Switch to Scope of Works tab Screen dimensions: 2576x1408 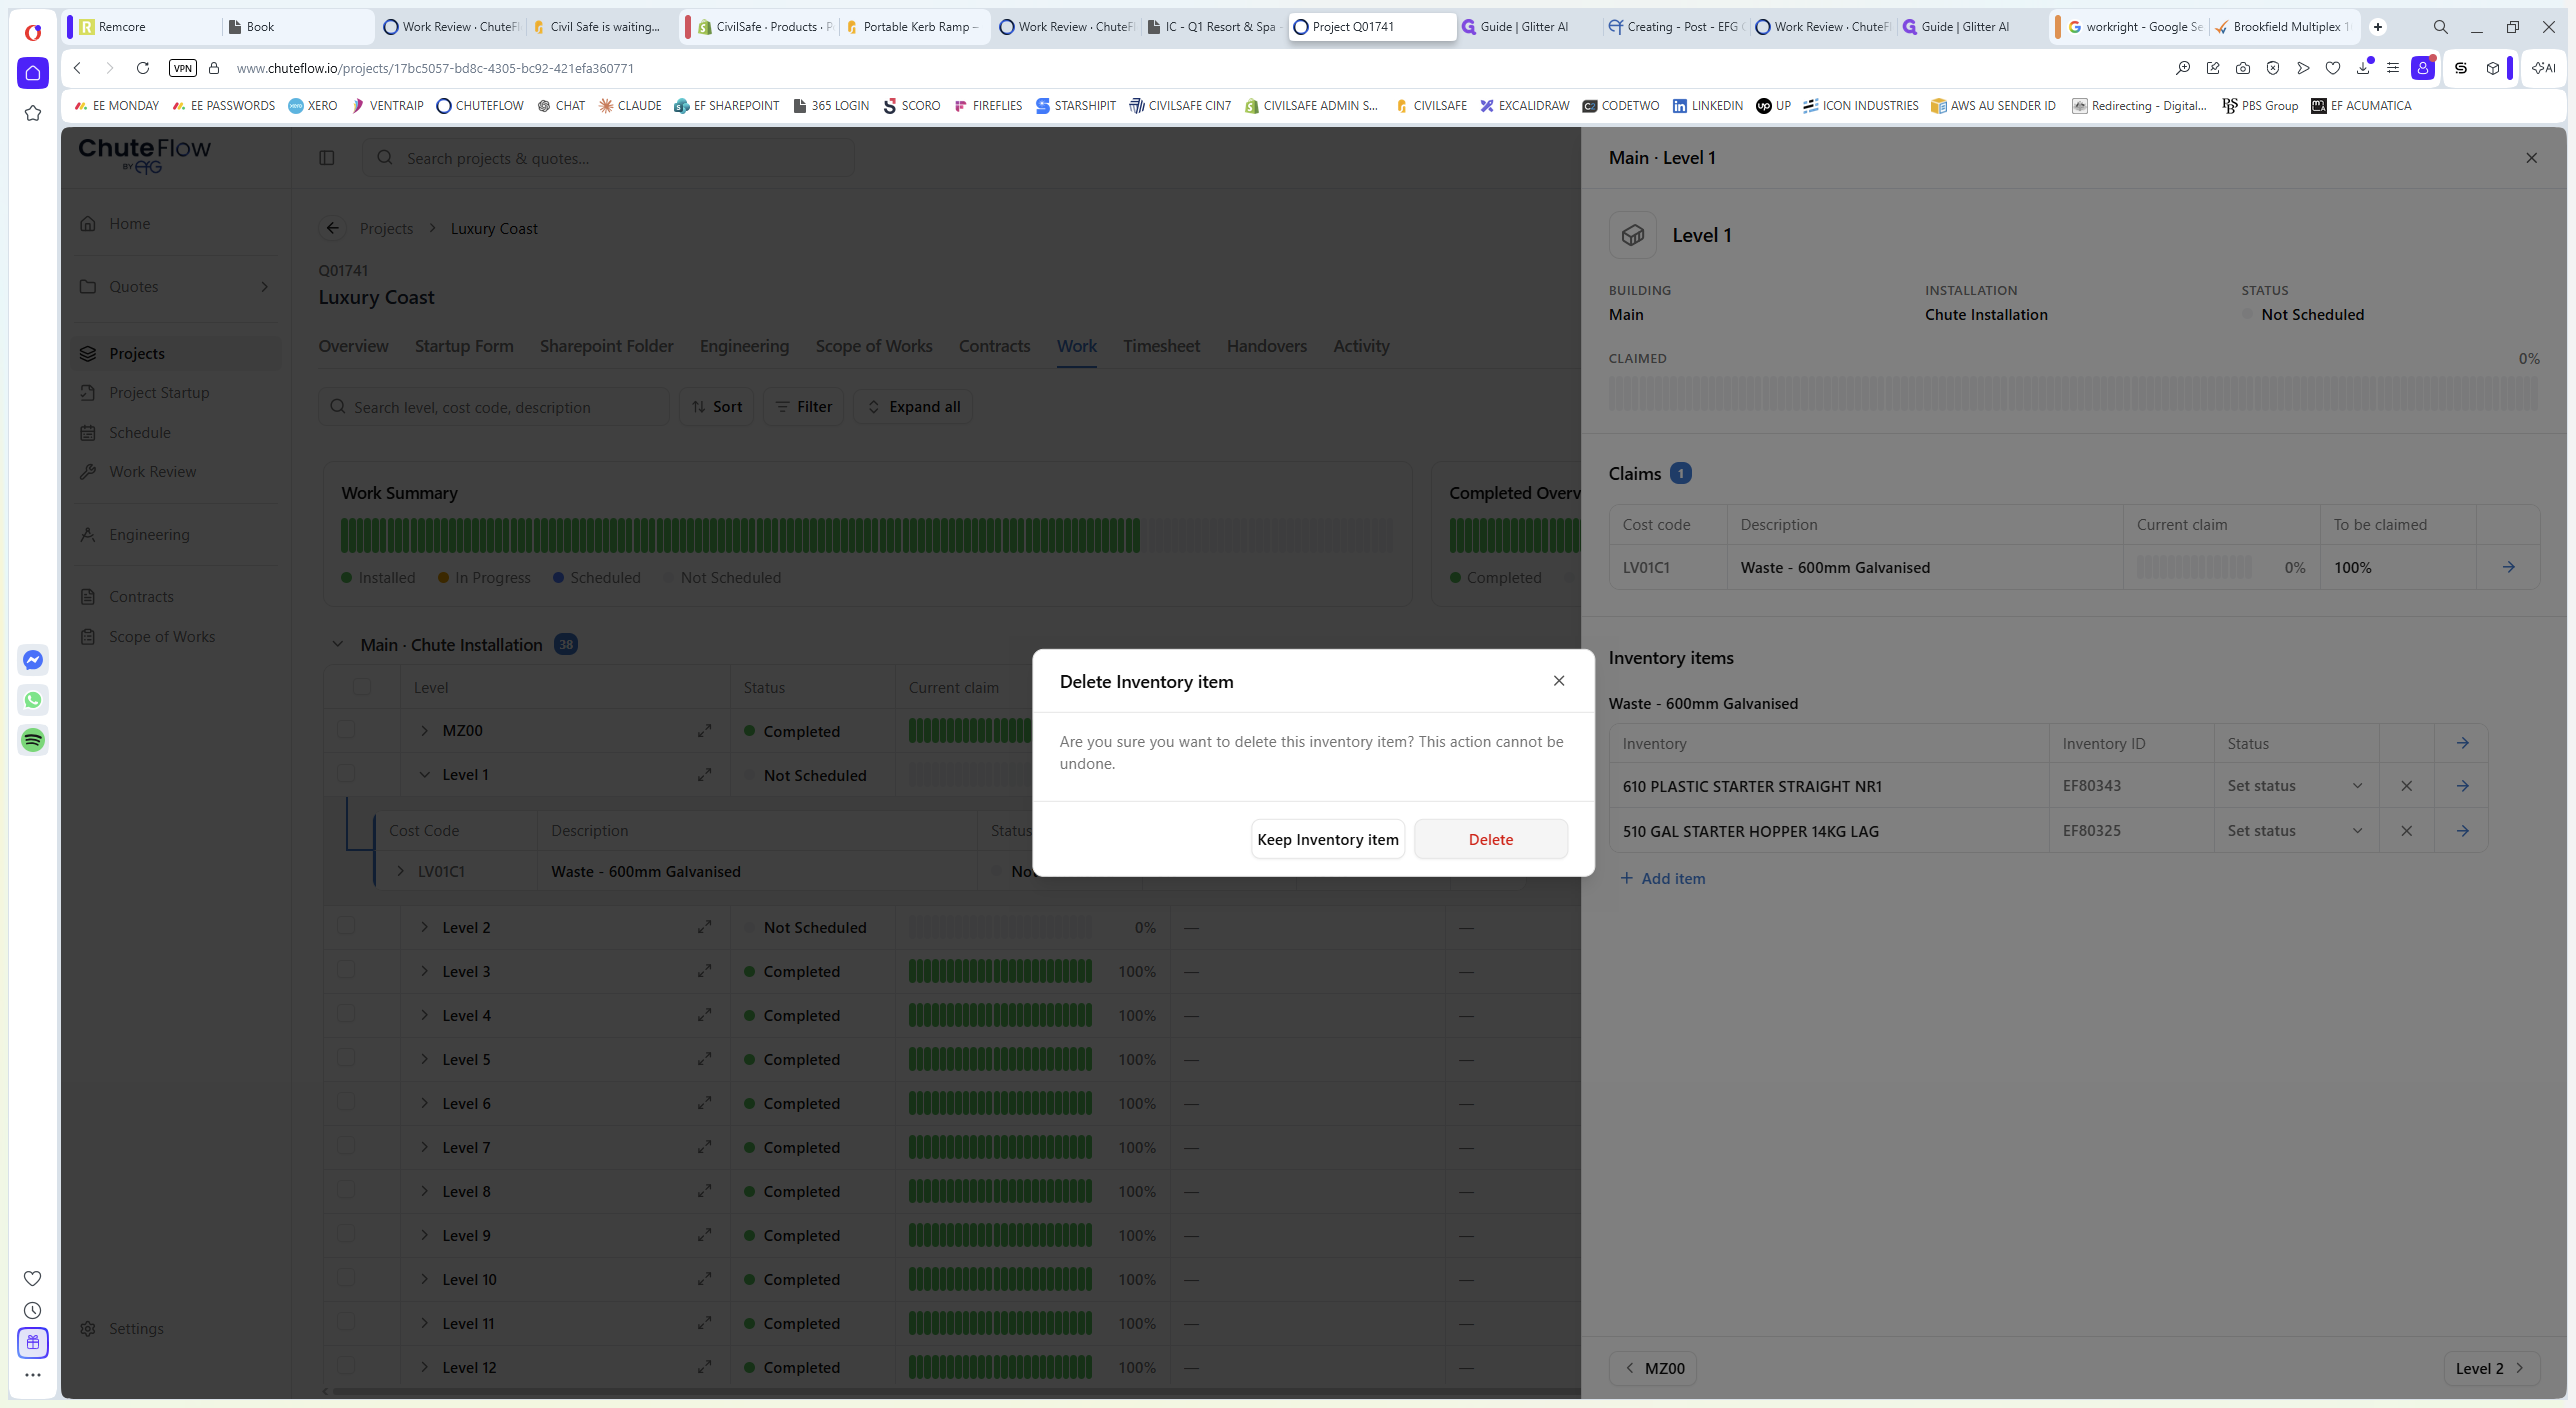point(874,346)
